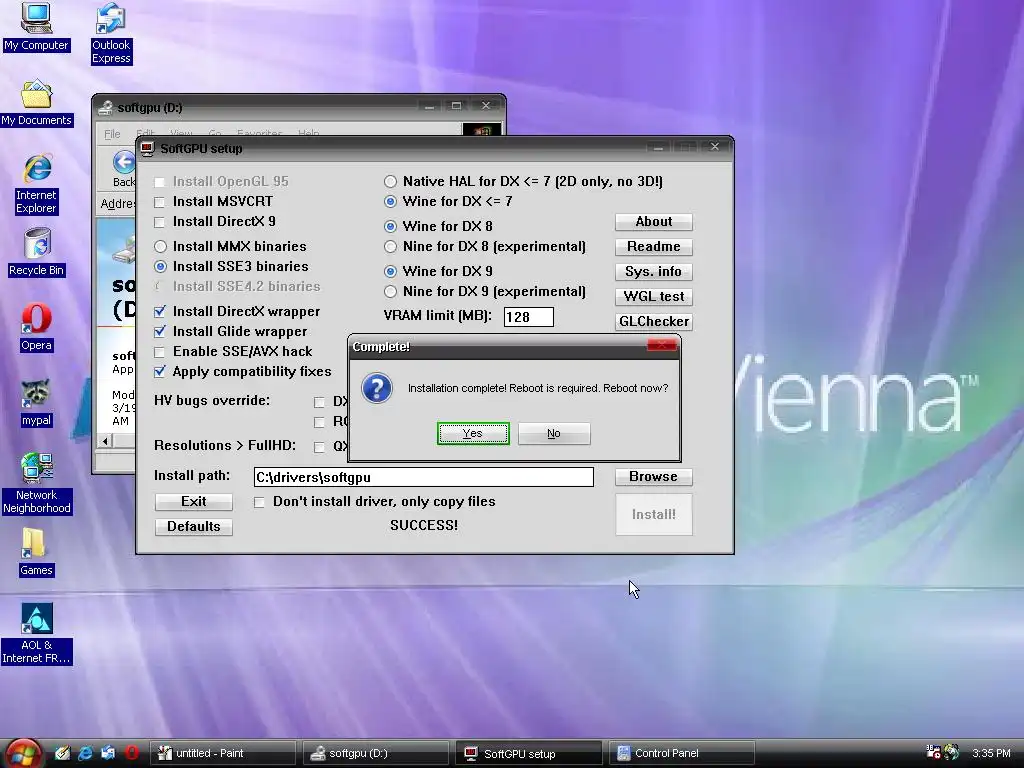This screenshot has width=1024, height=768.
Task: Open the Network Neighborhood desktop icon
Action: click(x=36, y=483)
